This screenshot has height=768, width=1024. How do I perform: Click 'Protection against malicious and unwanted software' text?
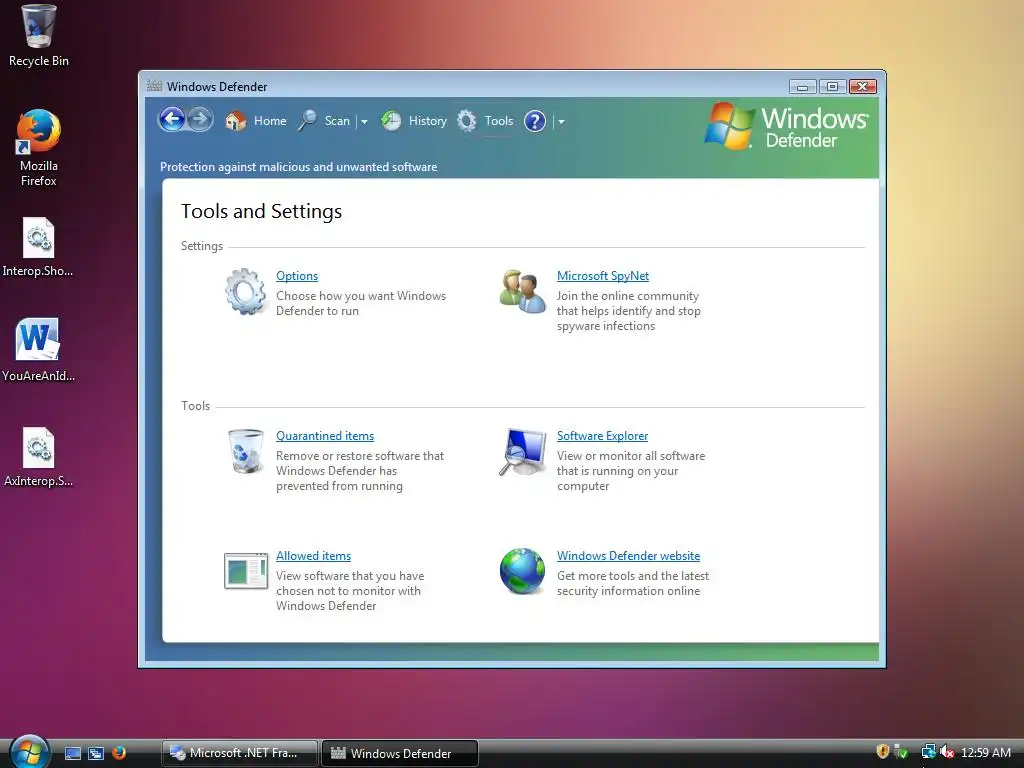[298, 167]
